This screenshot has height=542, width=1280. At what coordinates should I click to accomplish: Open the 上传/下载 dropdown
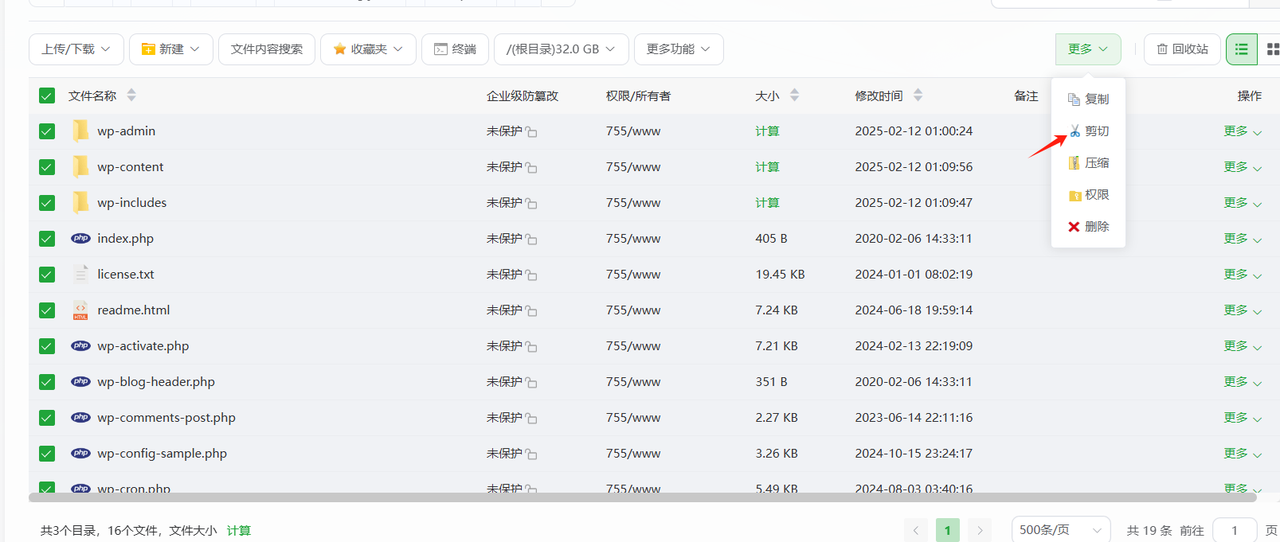coord(77,49)
